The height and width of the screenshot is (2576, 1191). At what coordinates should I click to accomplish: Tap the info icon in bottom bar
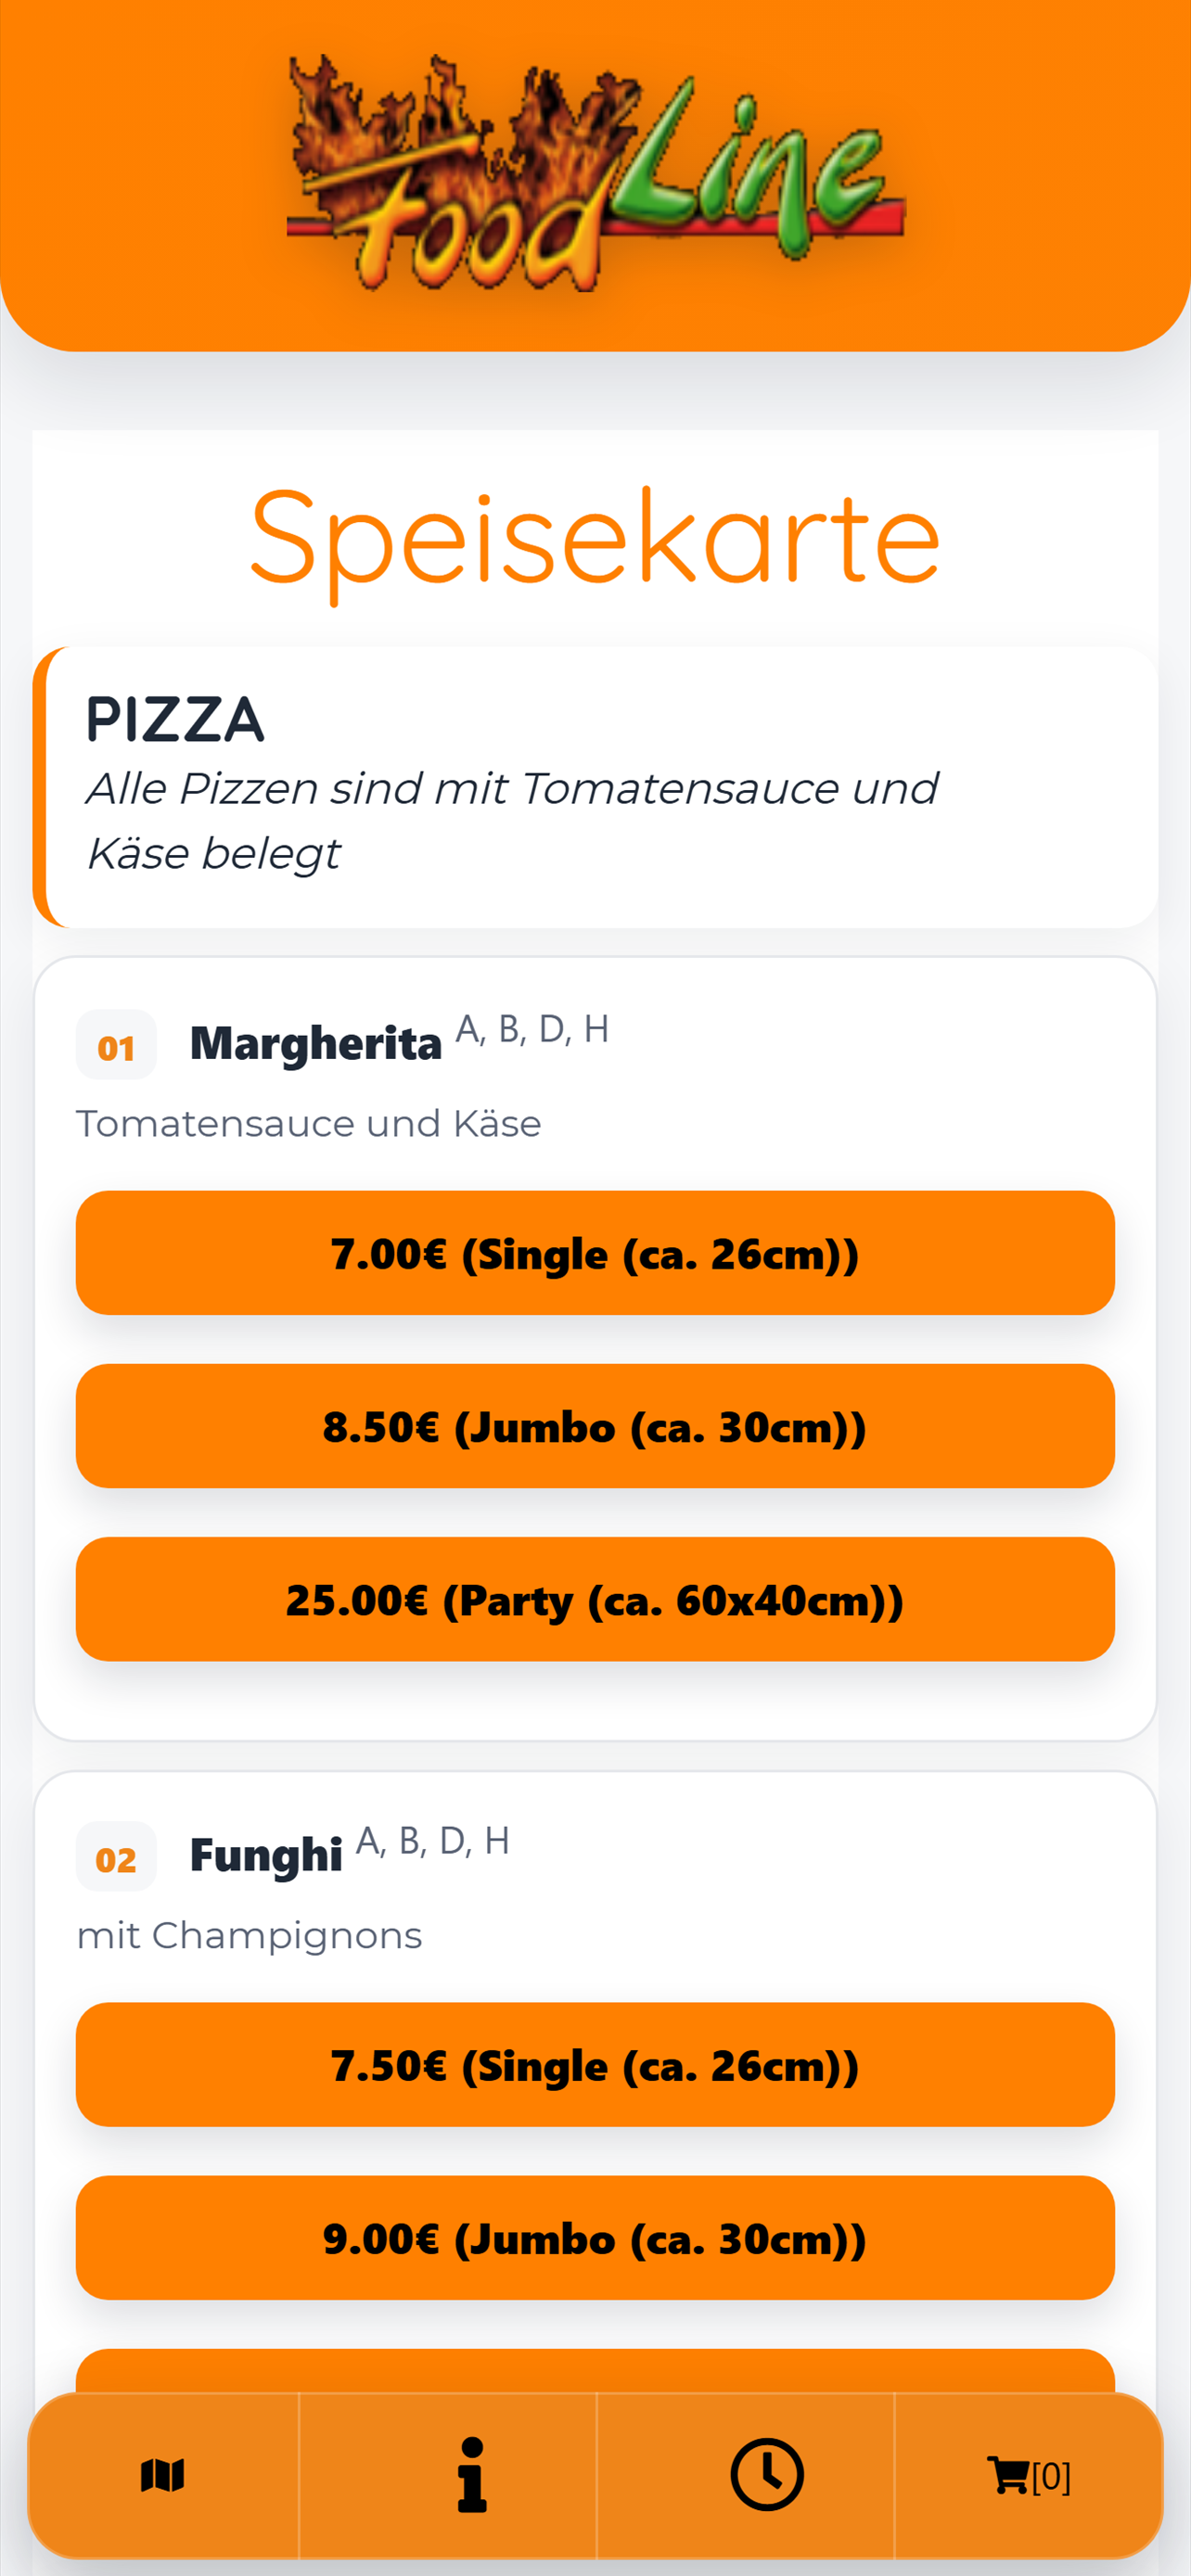click(471, 2476)
